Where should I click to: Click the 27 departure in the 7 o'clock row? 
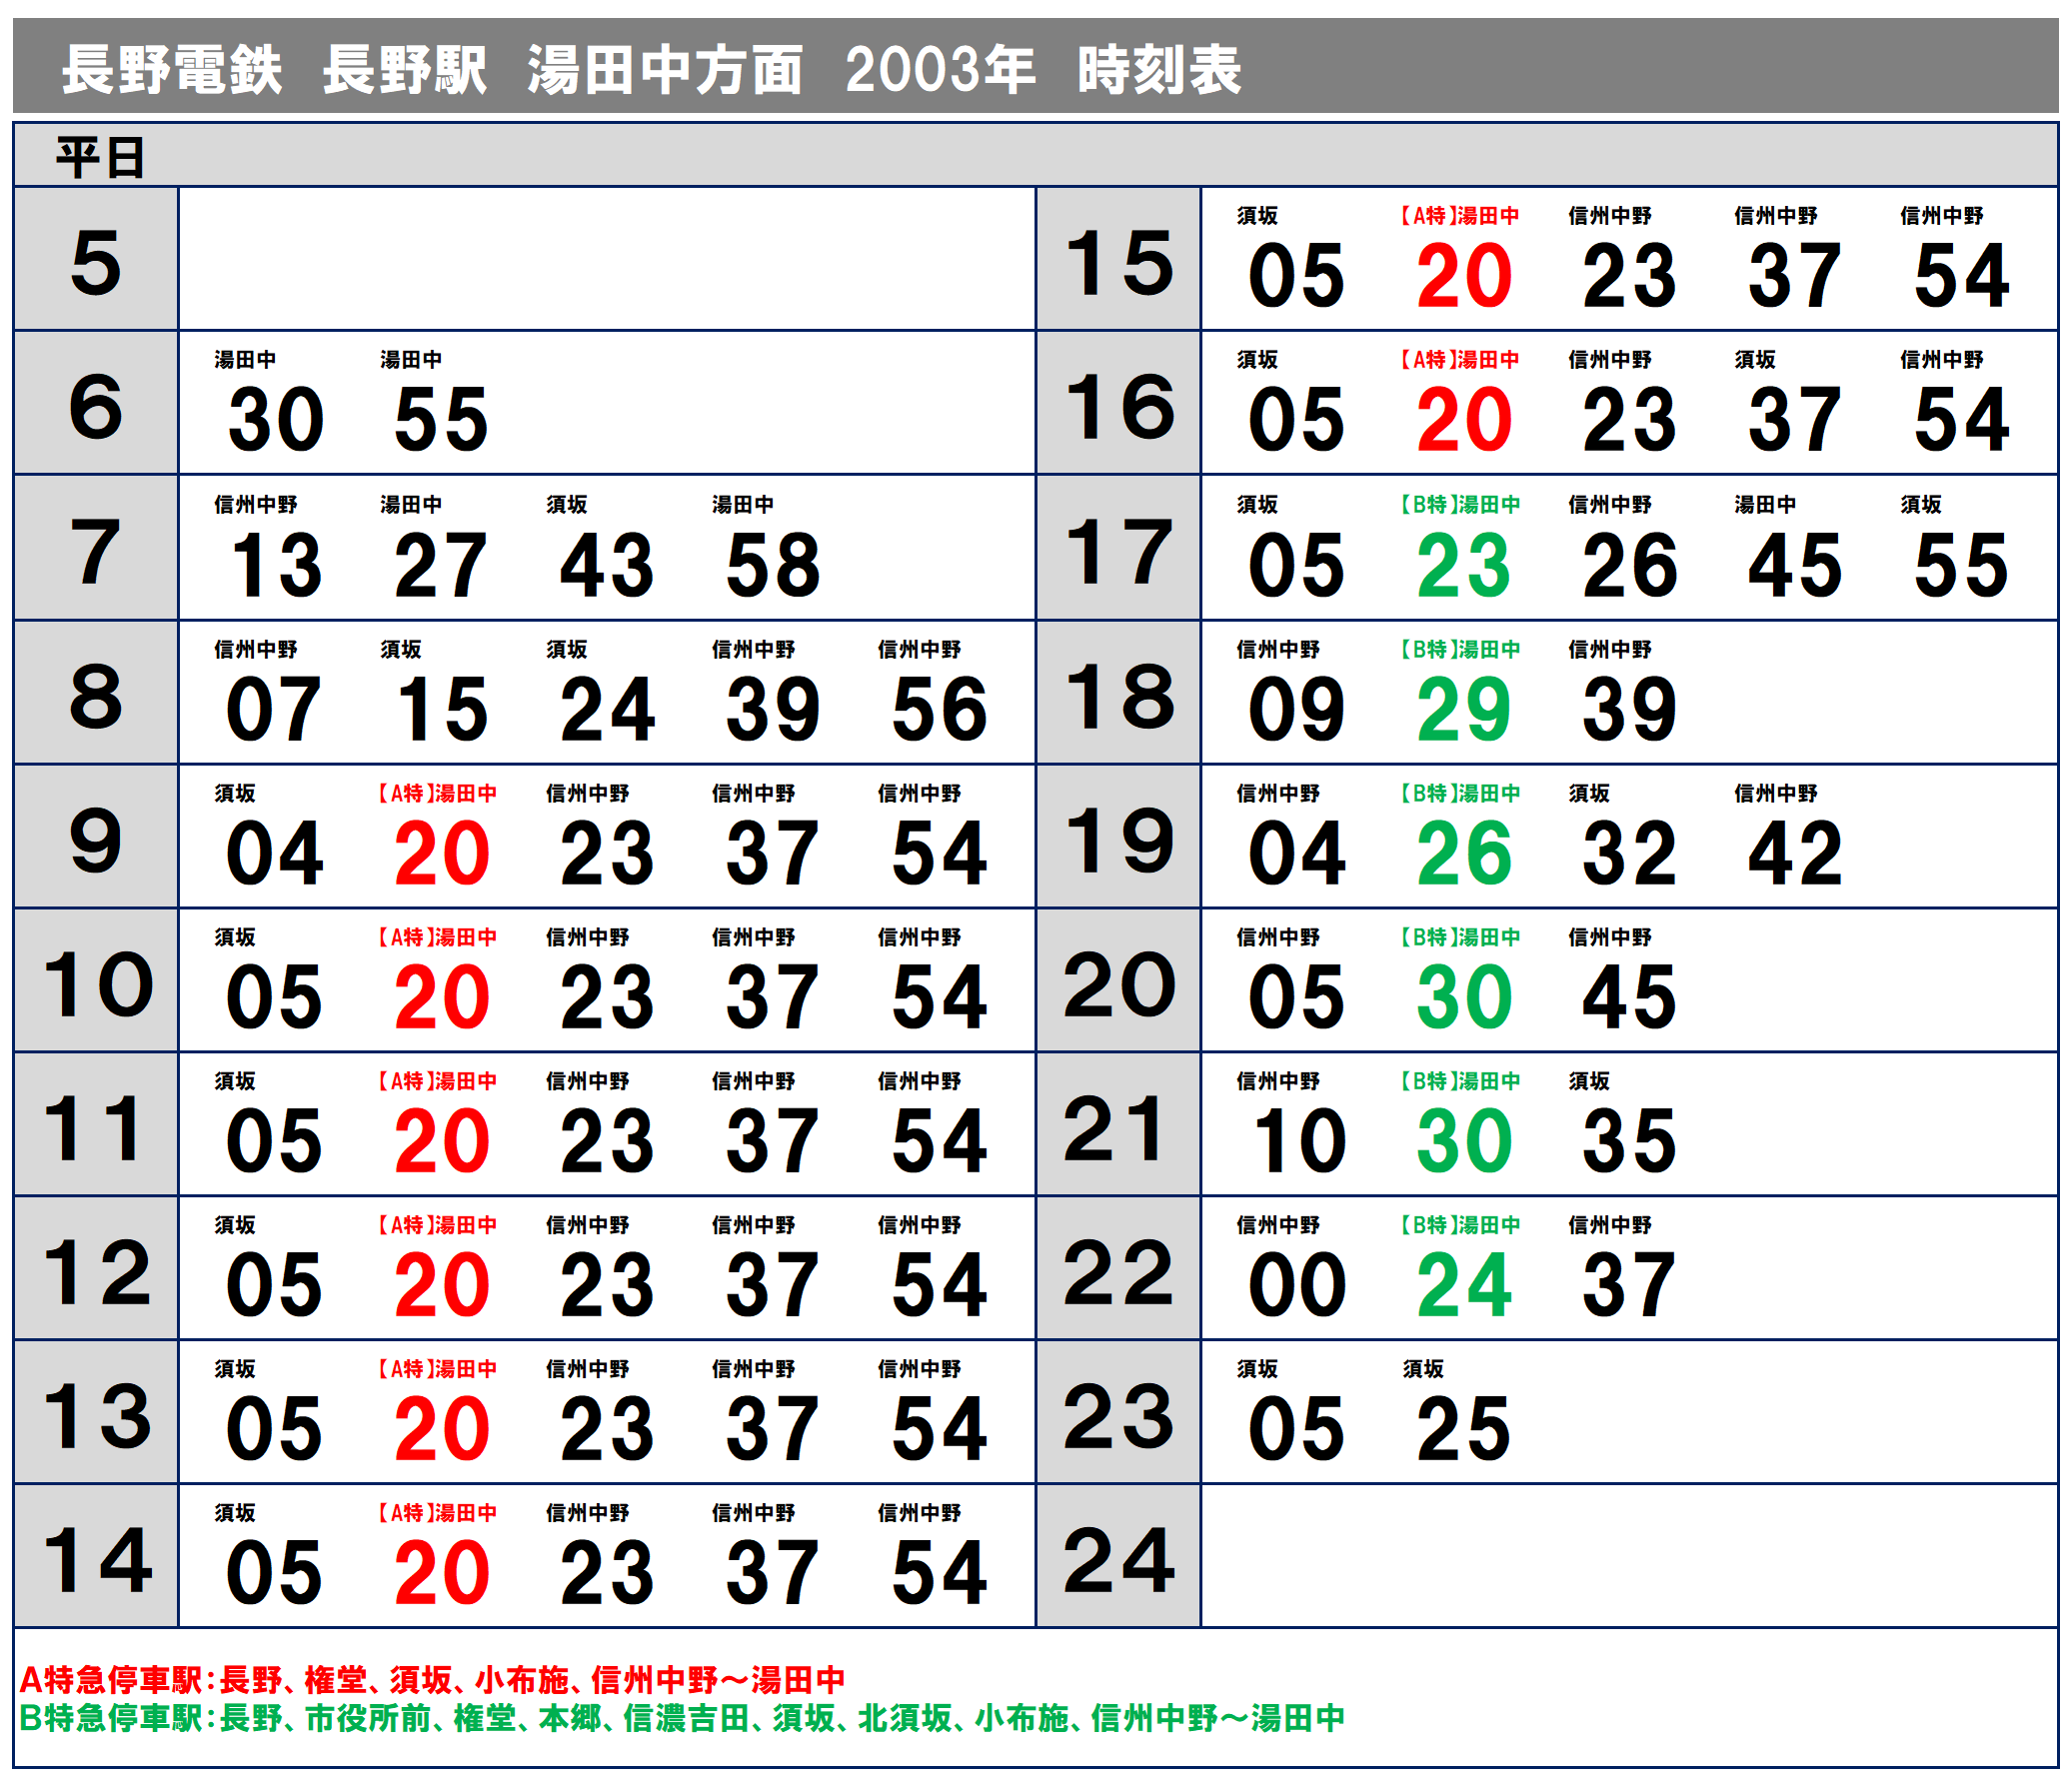(x=441, y=565)
